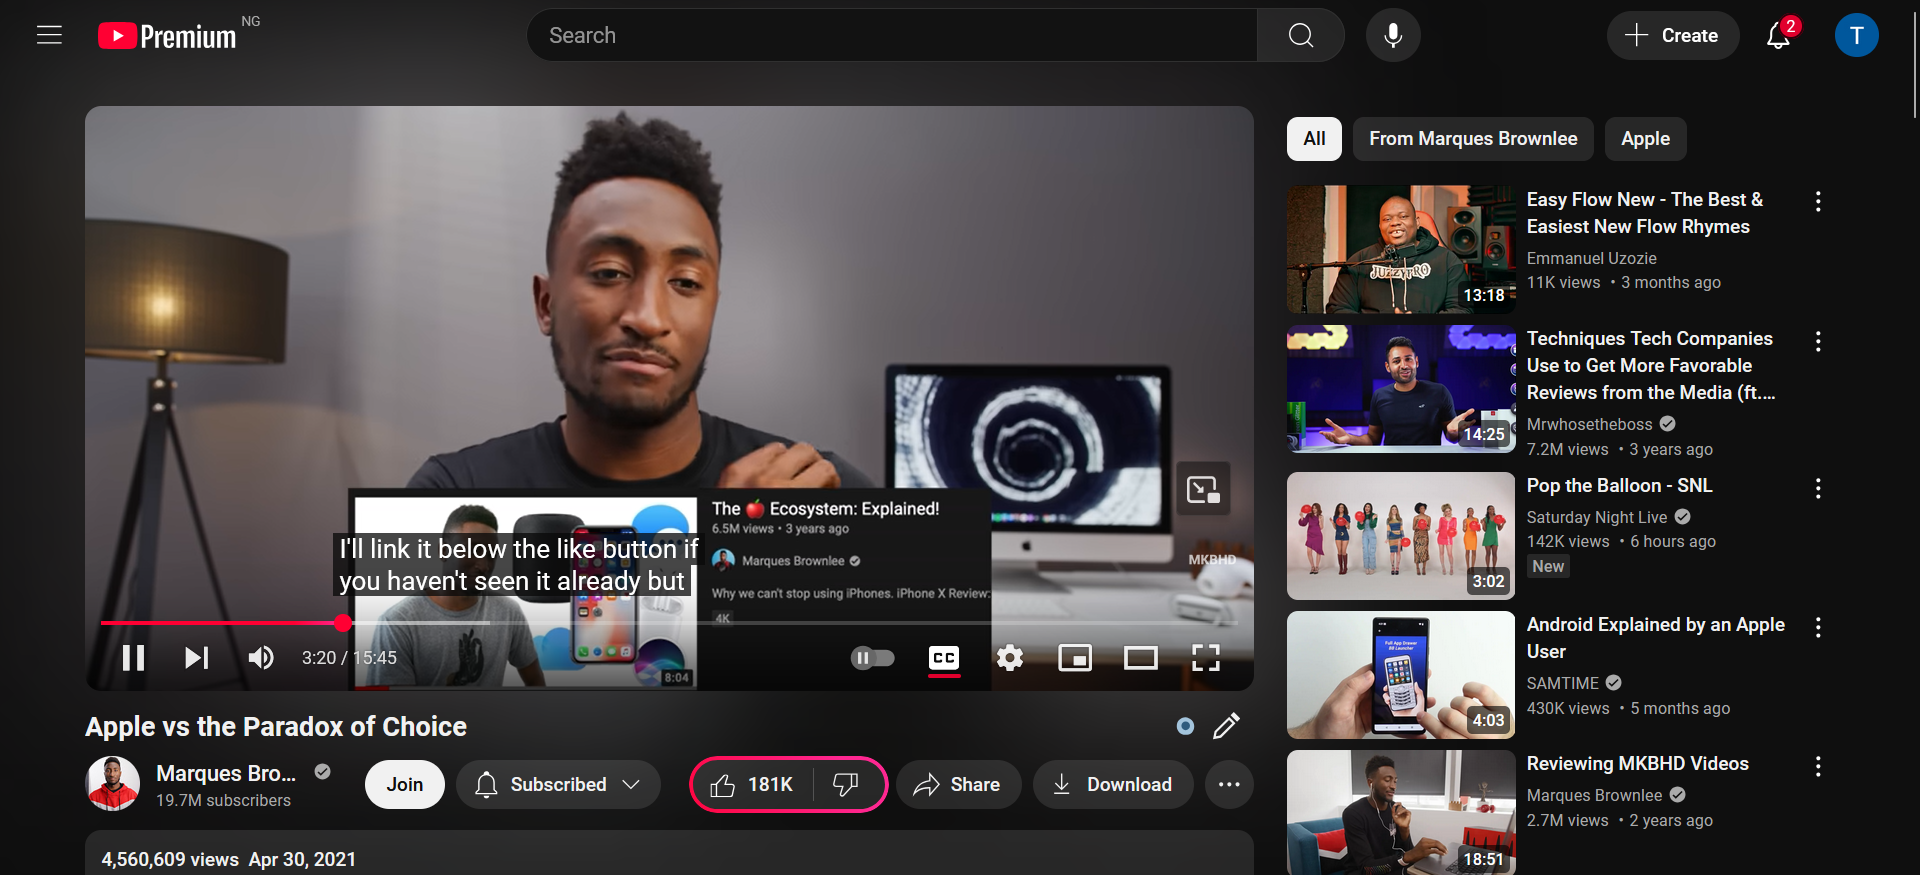Screen dimensions: 1920x875
Task: Pause the video
Action: click(133, 657)
